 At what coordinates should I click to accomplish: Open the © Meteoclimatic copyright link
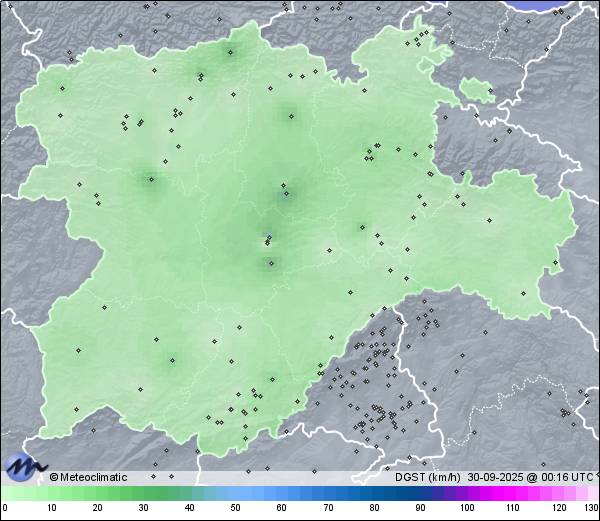point(89,477)
